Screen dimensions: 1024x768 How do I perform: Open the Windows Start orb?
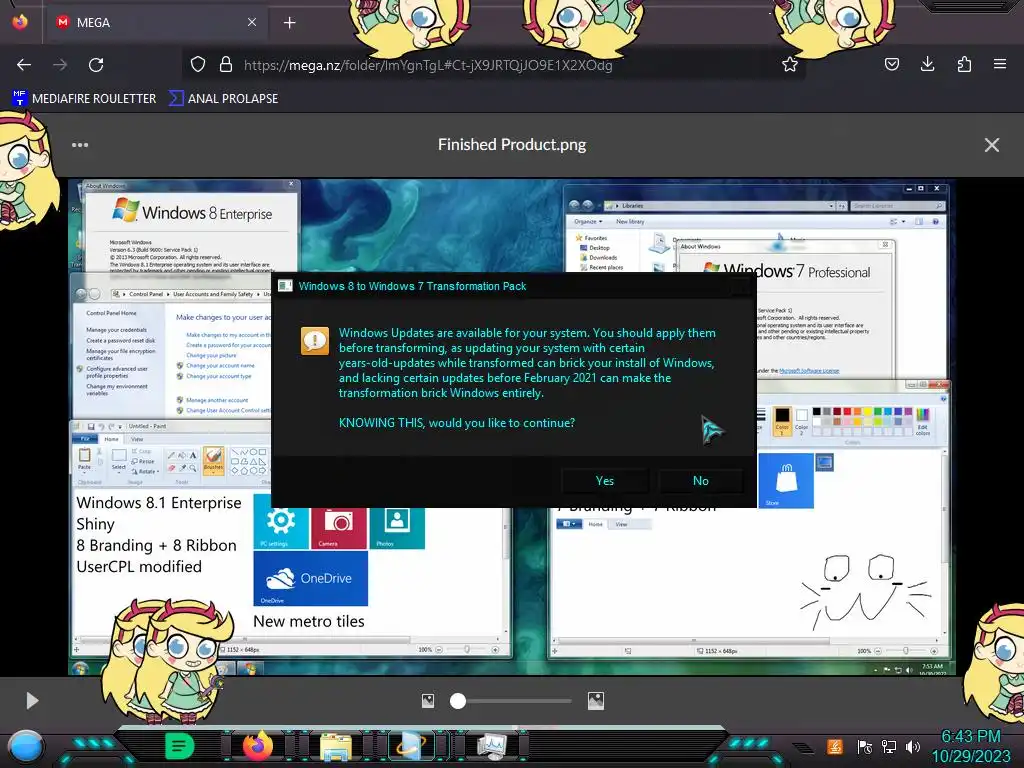[x=26, y=746]
